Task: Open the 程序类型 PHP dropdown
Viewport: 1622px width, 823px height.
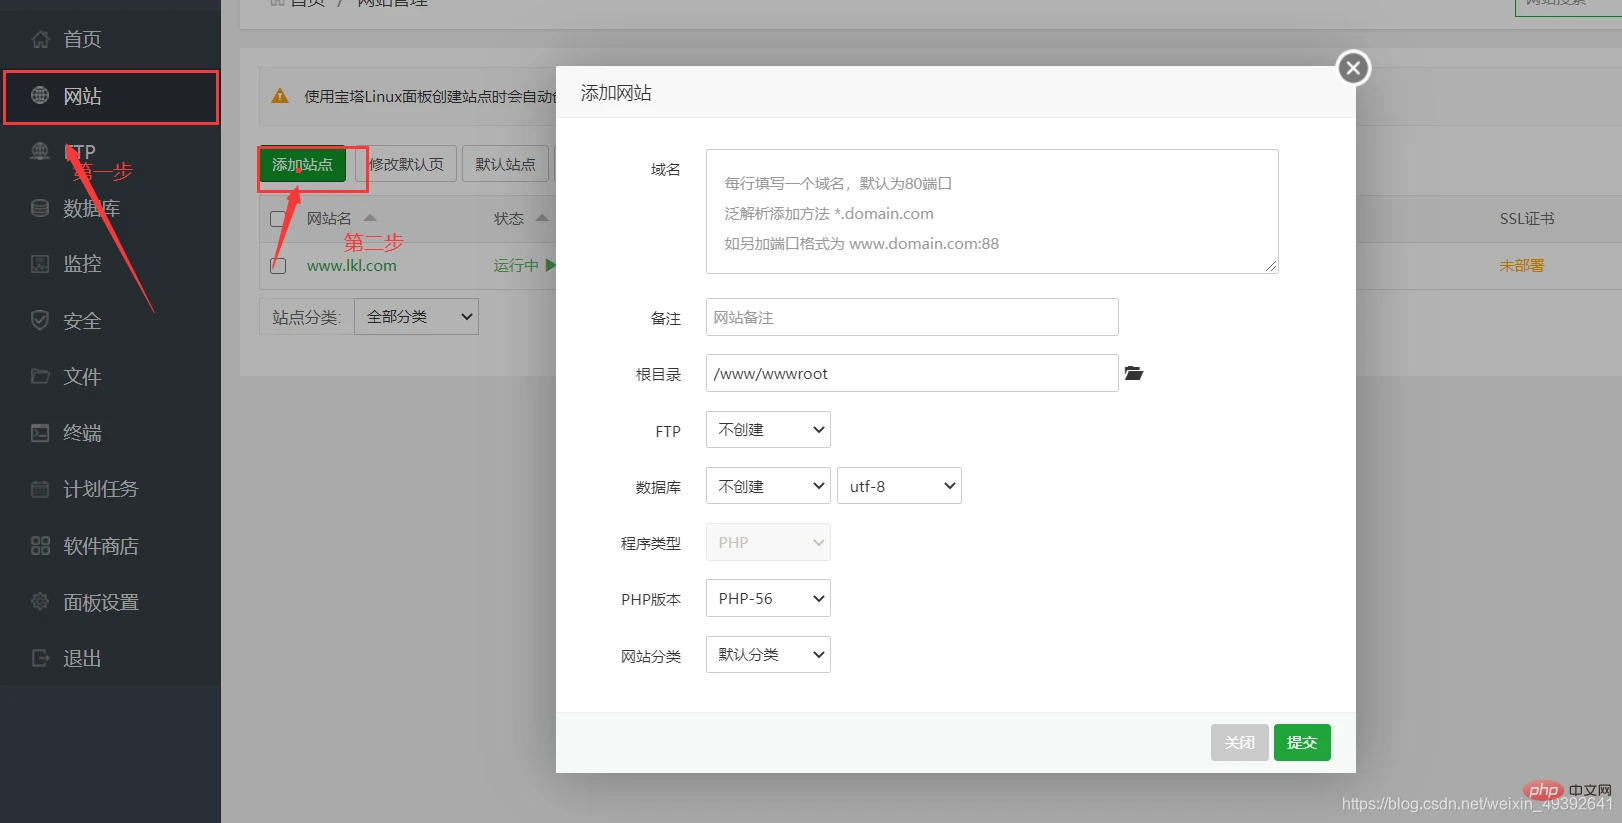Action: pos(768,542)
